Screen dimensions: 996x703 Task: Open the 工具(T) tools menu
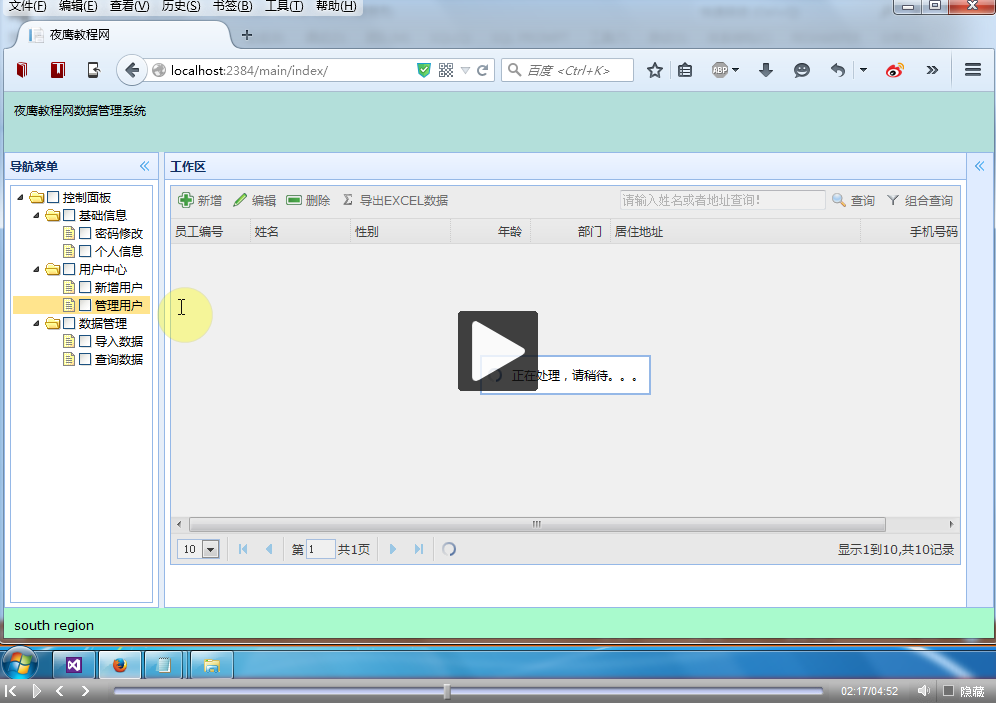click(x=283, y=6)
